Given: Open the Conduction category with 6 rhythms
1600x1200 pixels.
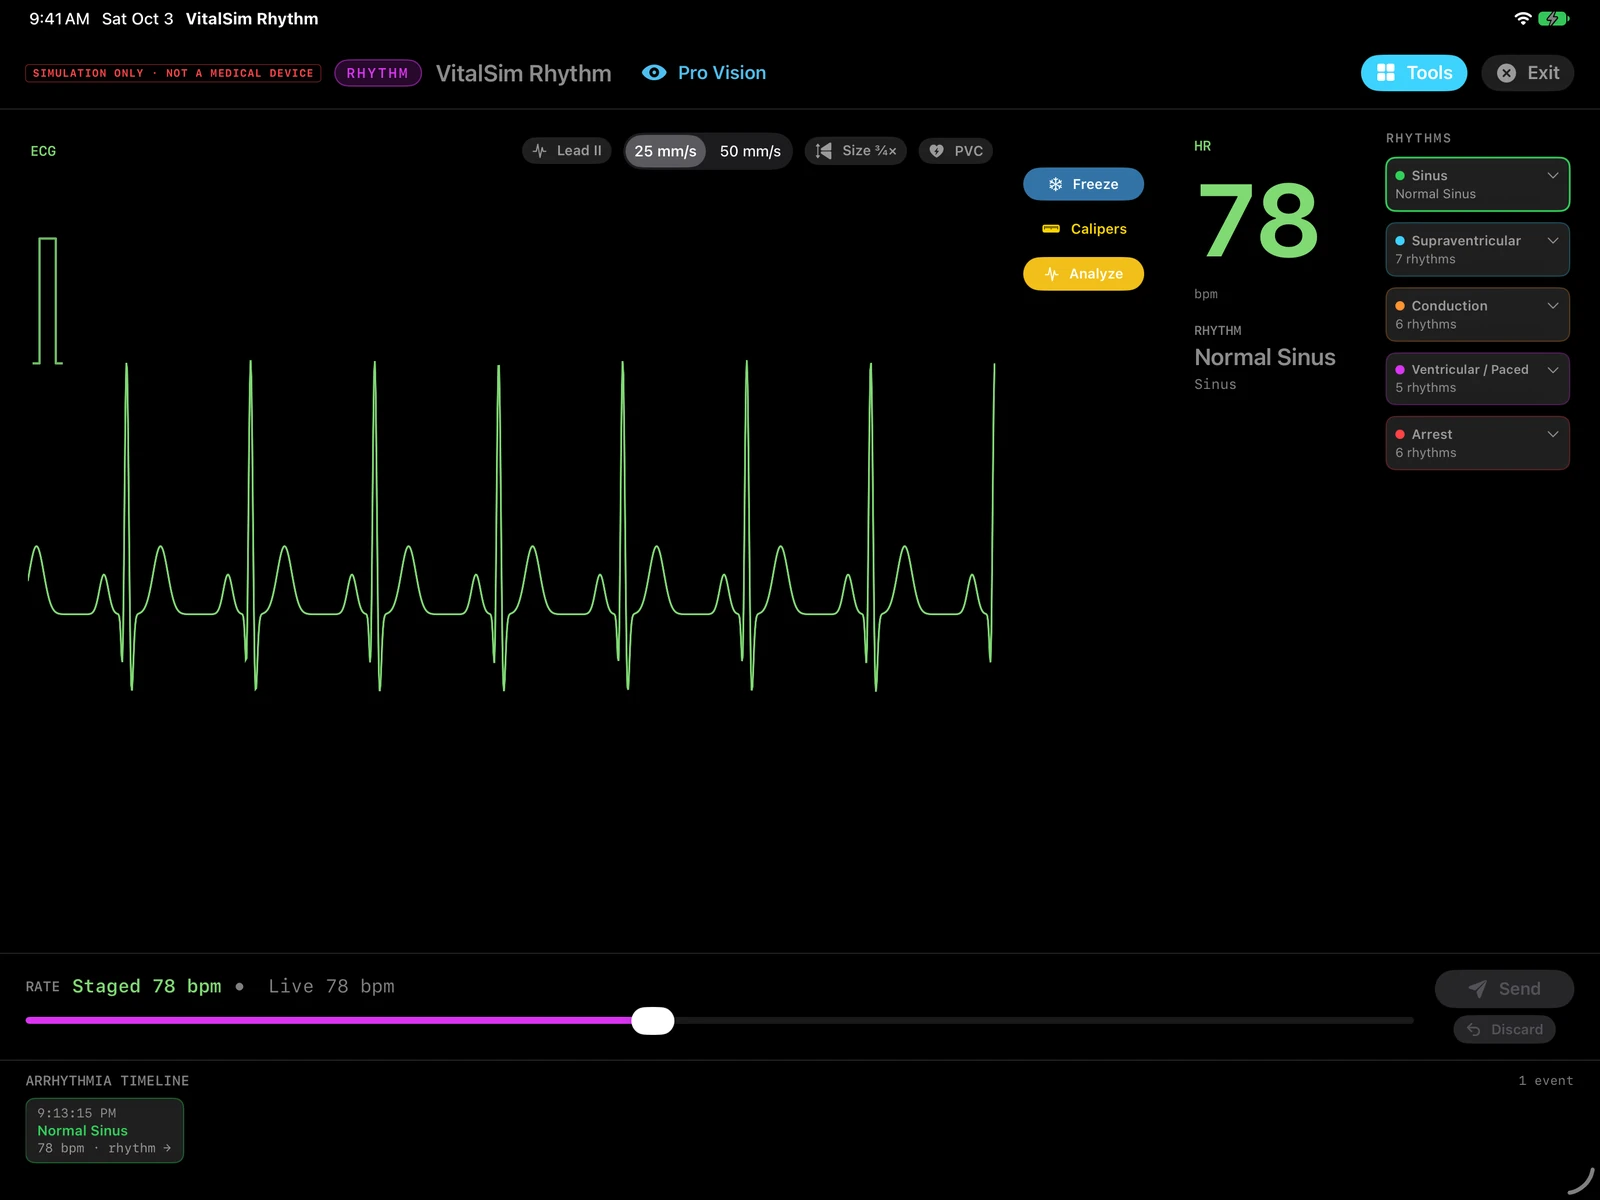Looking at the screenshot, I should click(x=1477, y=314).
